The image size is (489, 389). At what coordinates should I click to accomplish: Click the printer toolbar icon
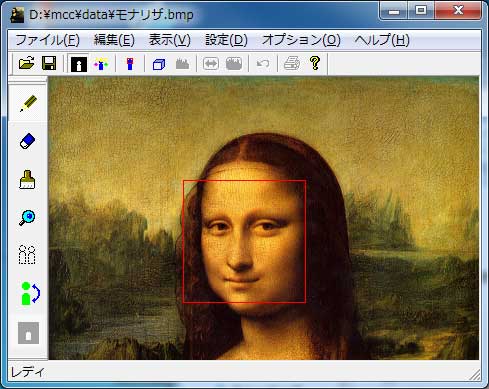coord(292,63)
